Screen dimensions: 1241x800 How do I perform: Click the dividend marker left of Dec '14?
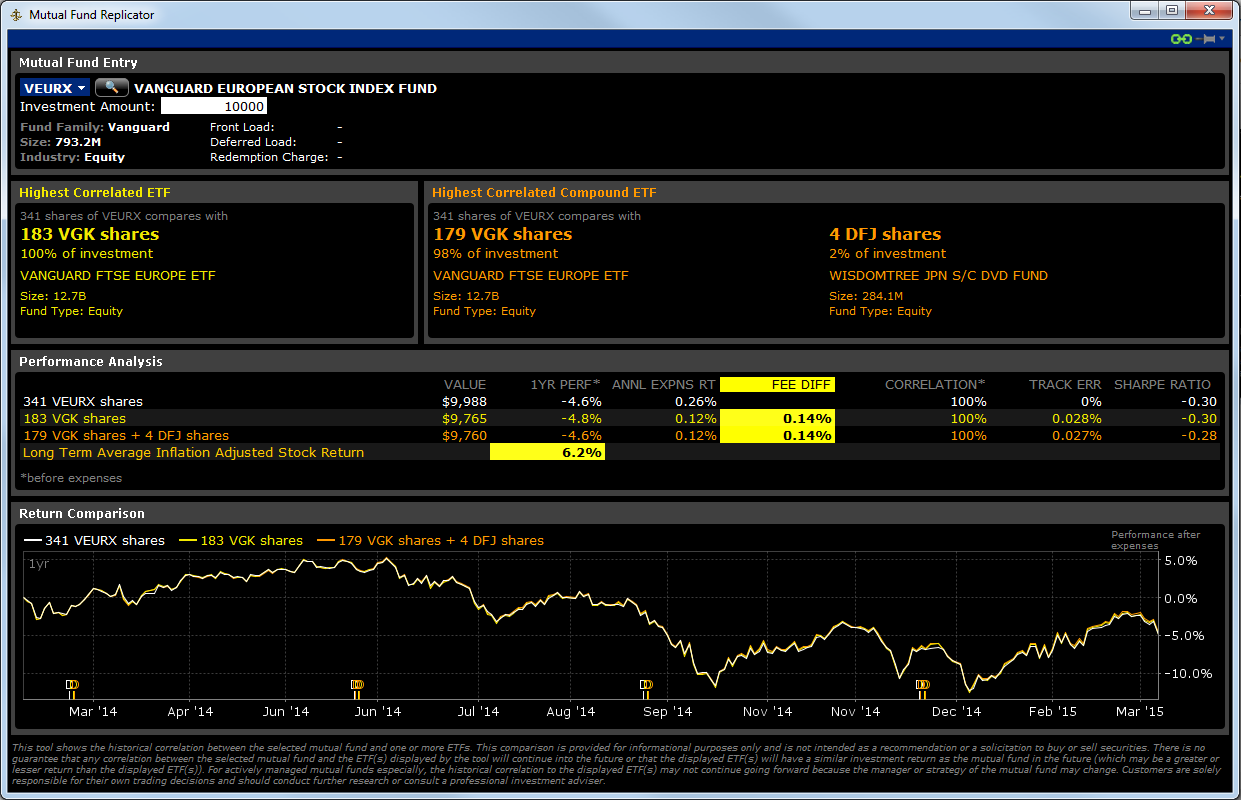click(922, 687)
